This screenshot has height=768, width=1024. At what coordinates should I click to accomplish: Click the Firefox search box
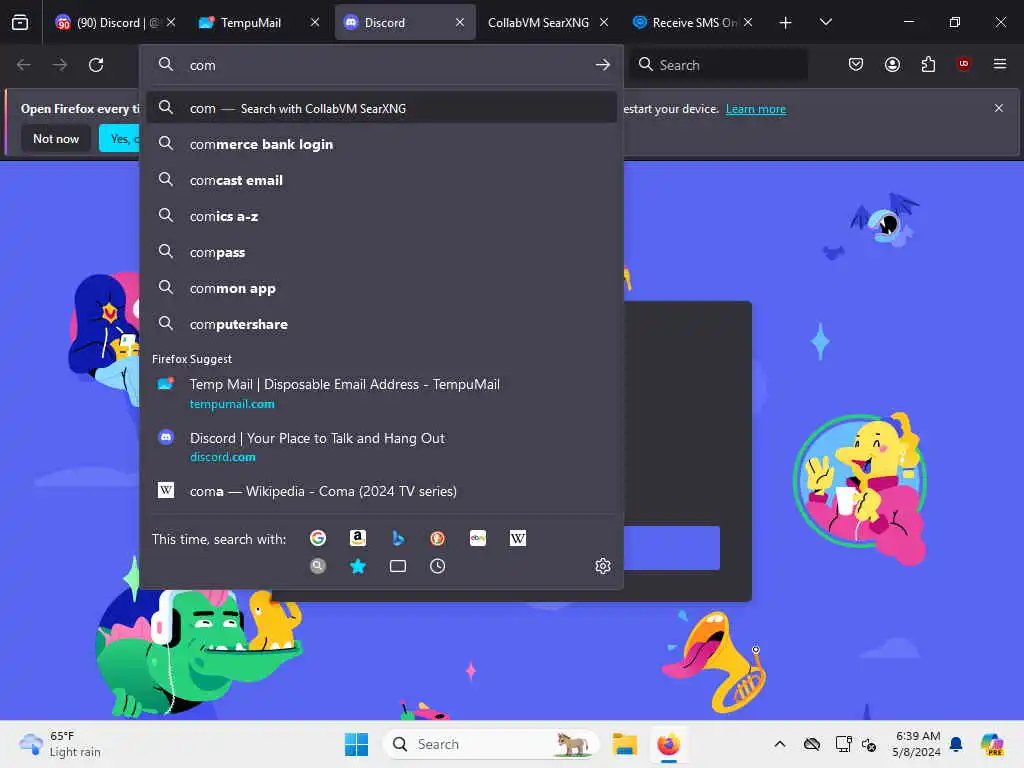click(x=718, y=65)
